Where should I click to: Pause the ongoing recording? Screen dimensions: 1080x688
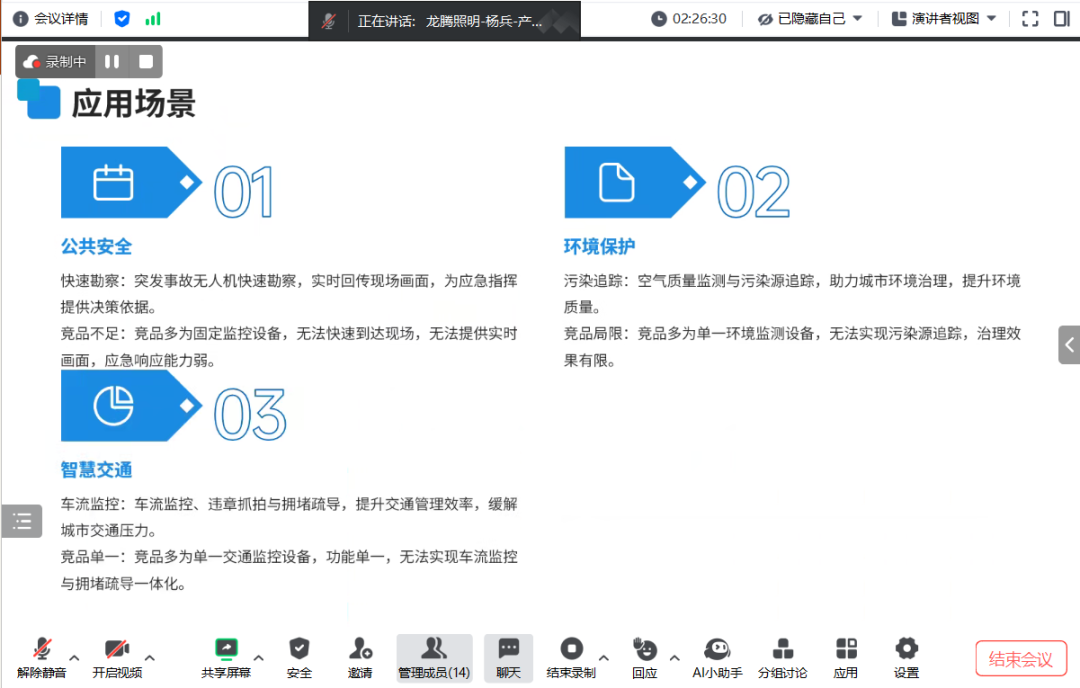pyautogui.click(x=113, y=61)
